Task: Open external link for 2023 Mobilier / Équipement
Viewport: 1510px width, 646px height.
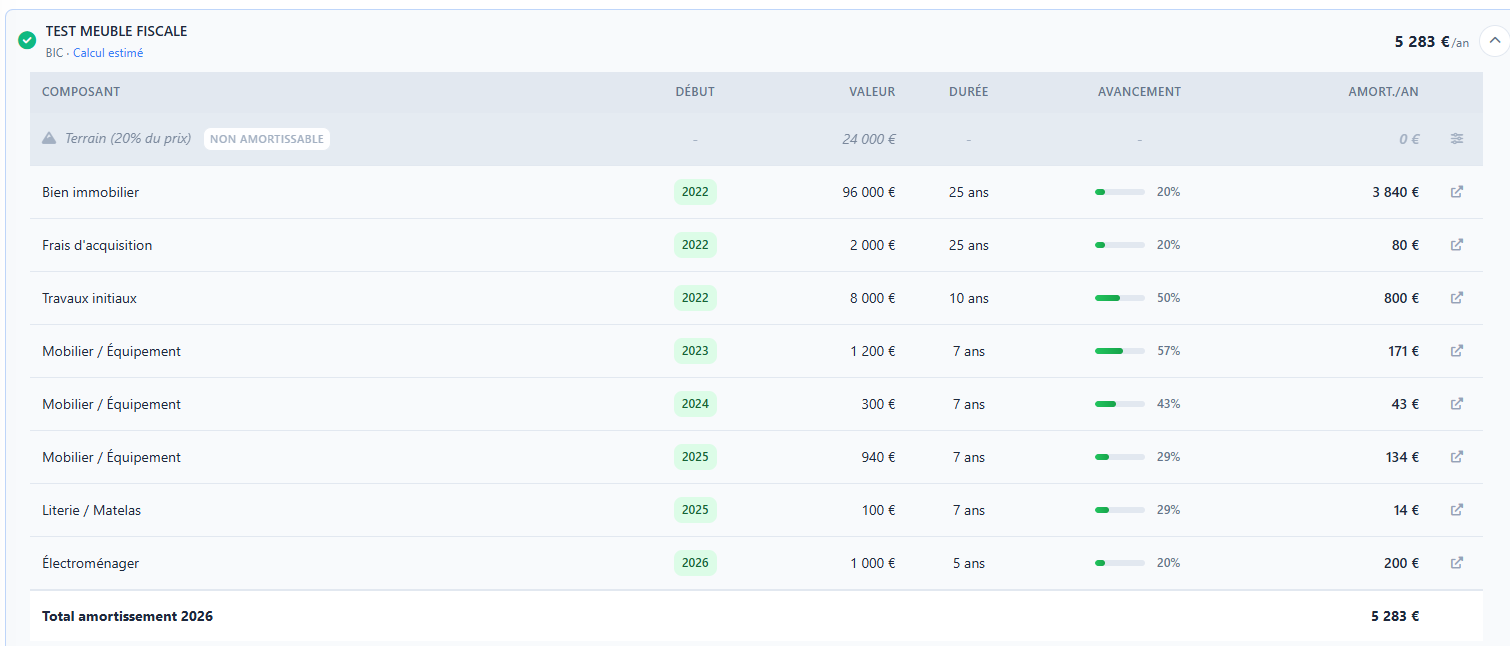Action: tap(1456, 351)
